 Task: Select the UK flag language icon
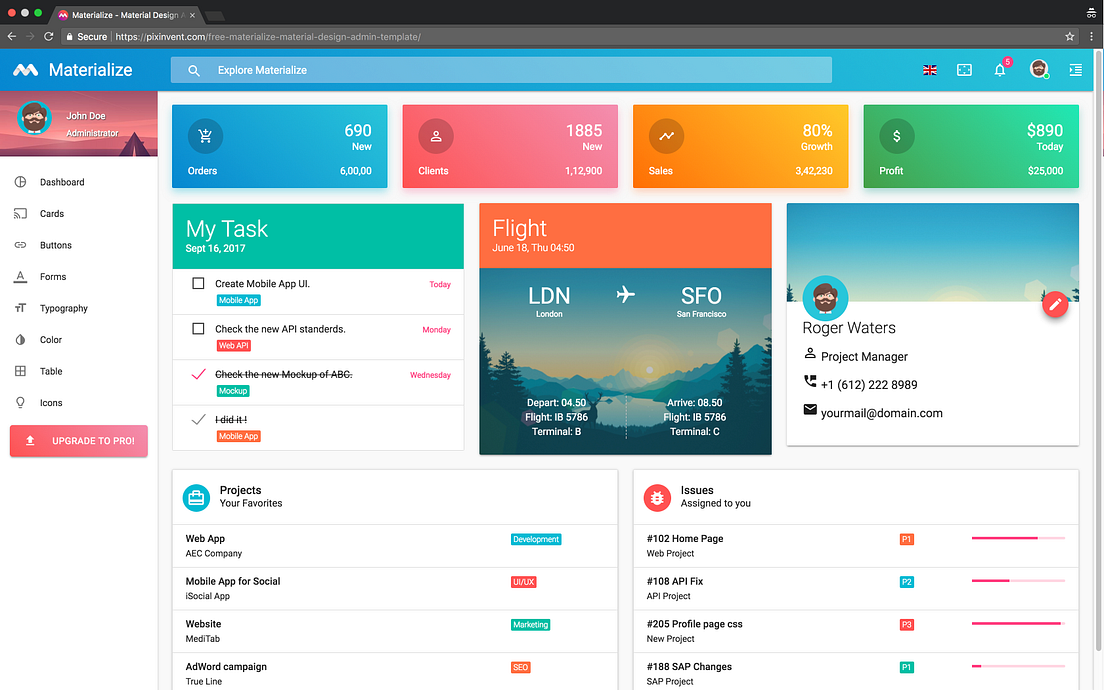[930, 70]
